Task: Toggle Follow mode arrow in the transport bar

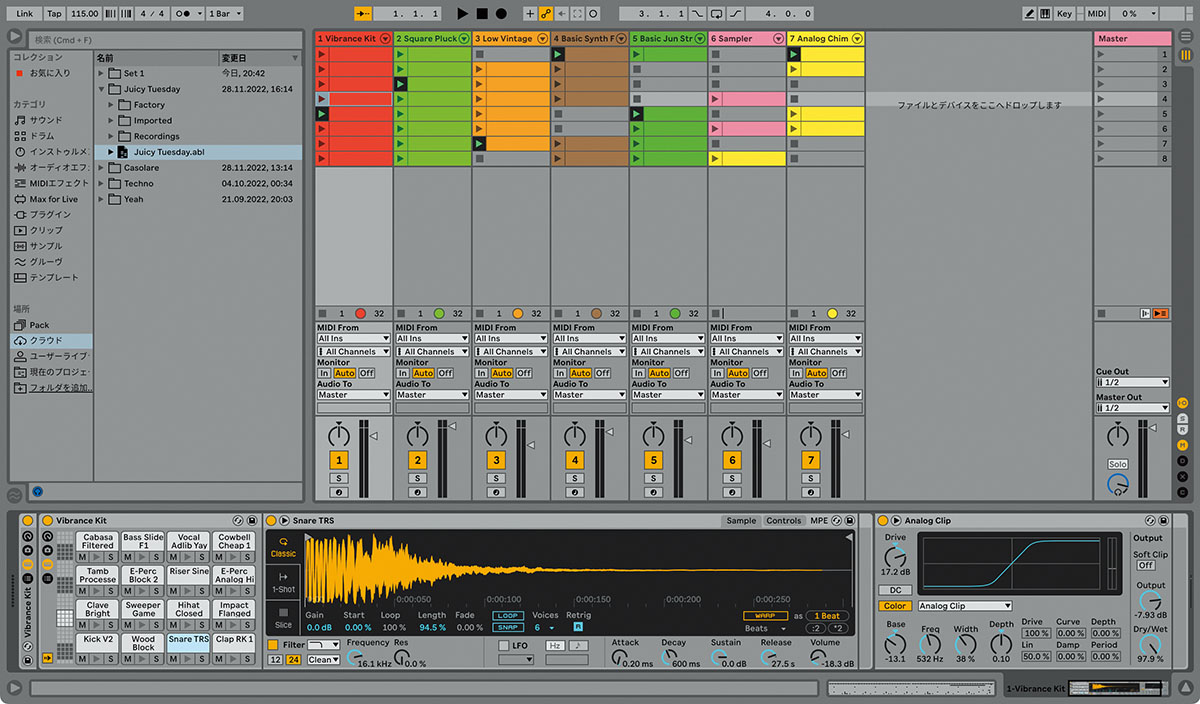Action: point(364,14)
